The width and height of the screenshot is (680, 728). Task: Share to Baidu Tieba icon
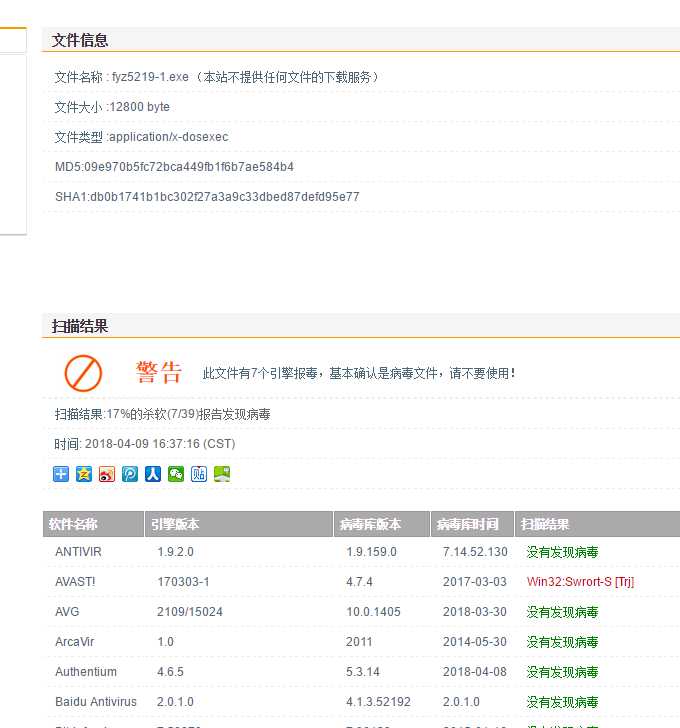[x=199, y=474]
